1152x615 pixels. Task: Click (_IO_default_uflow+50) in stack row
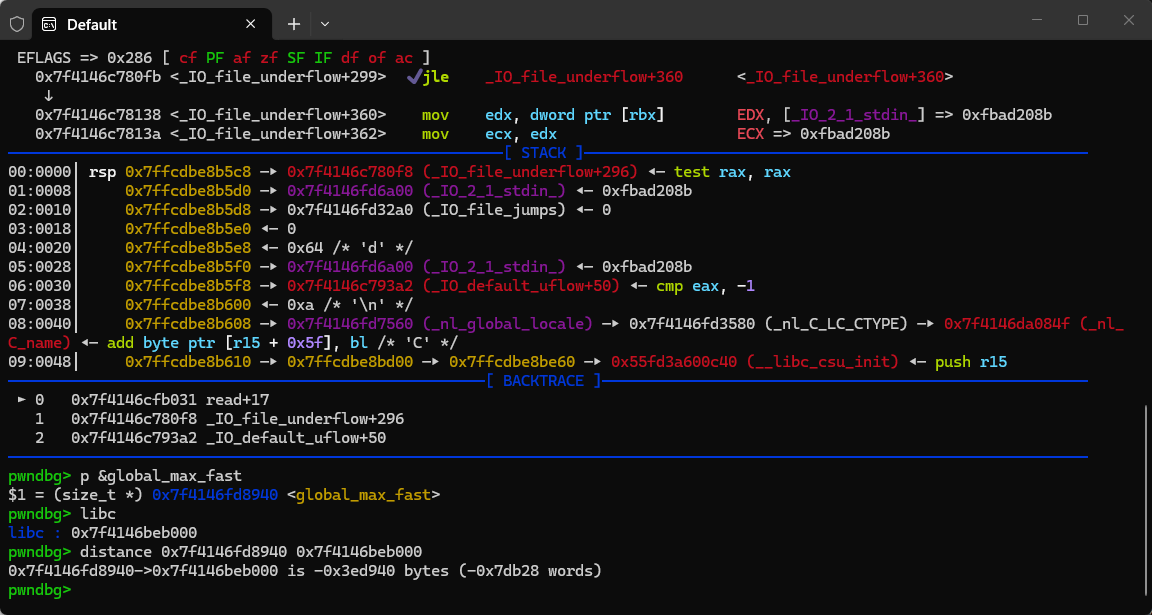pyautogui.click(x=522, y=286)
